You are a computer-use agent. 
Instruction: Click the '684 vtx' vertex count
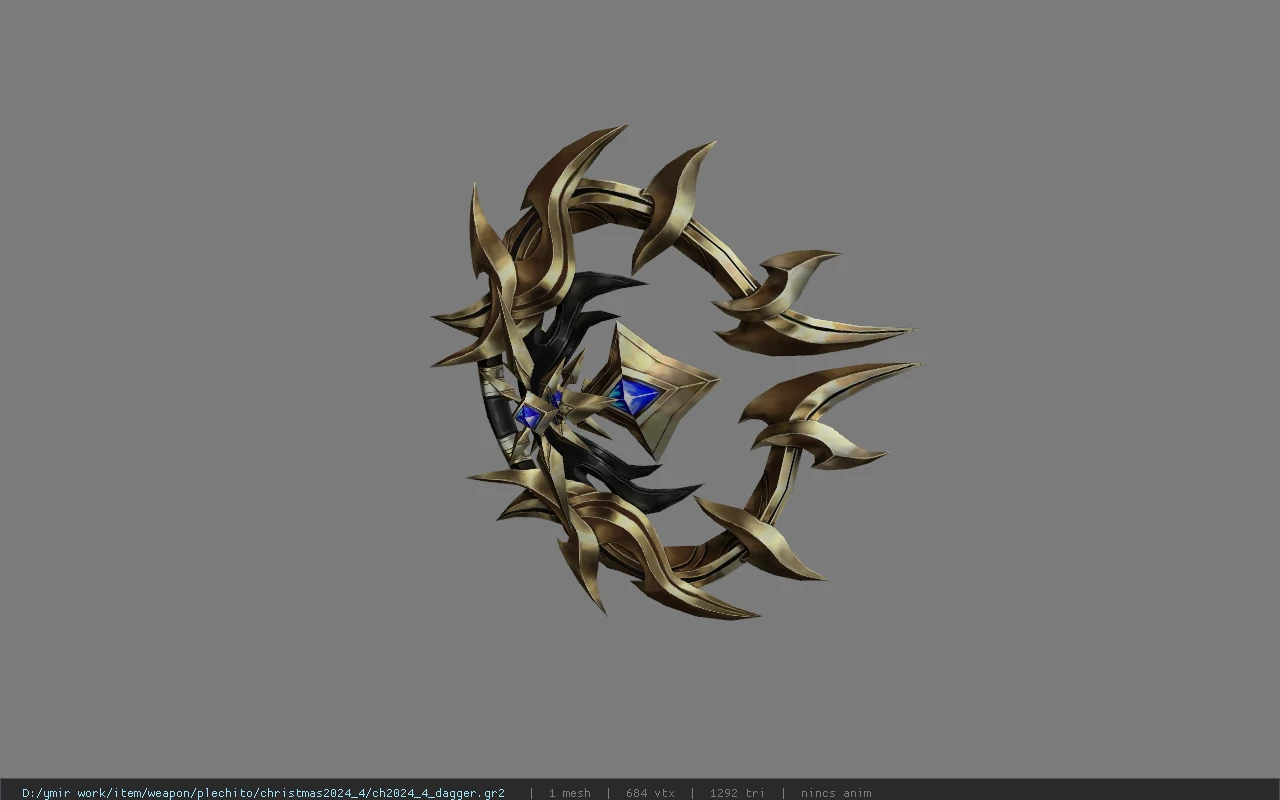pyautogui.click(x=650, y=793)
